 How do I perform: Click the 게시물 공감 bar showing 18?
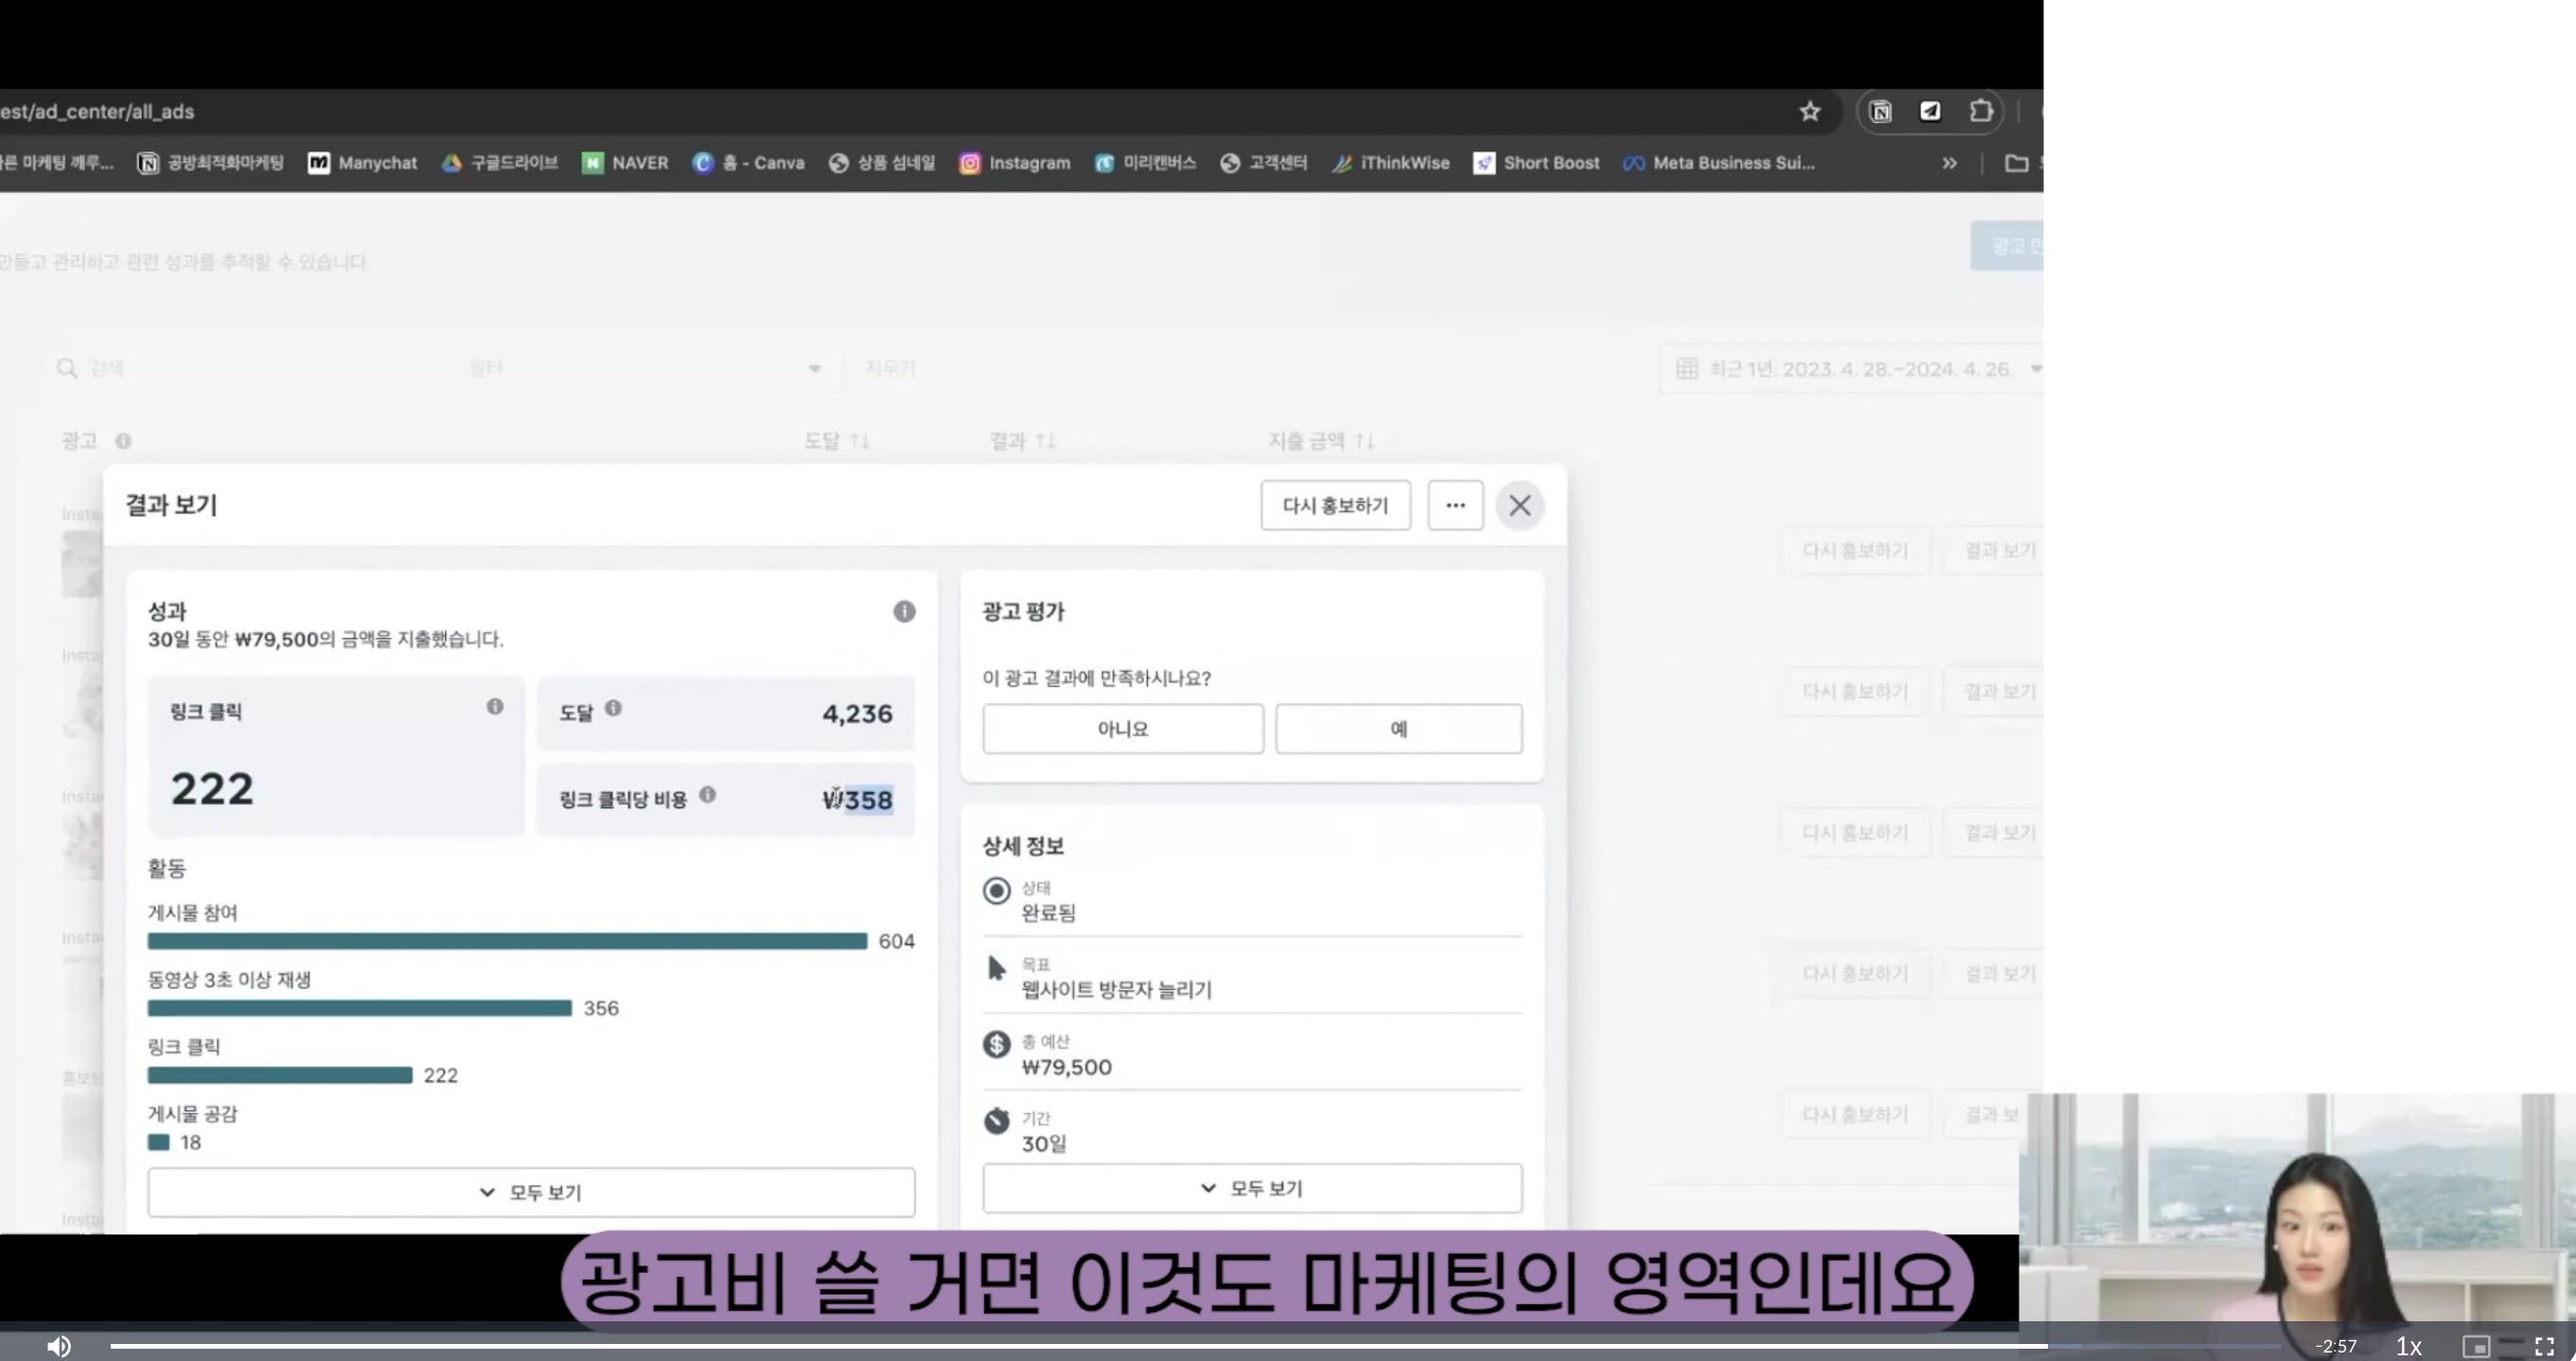(x=158, y=1143)
